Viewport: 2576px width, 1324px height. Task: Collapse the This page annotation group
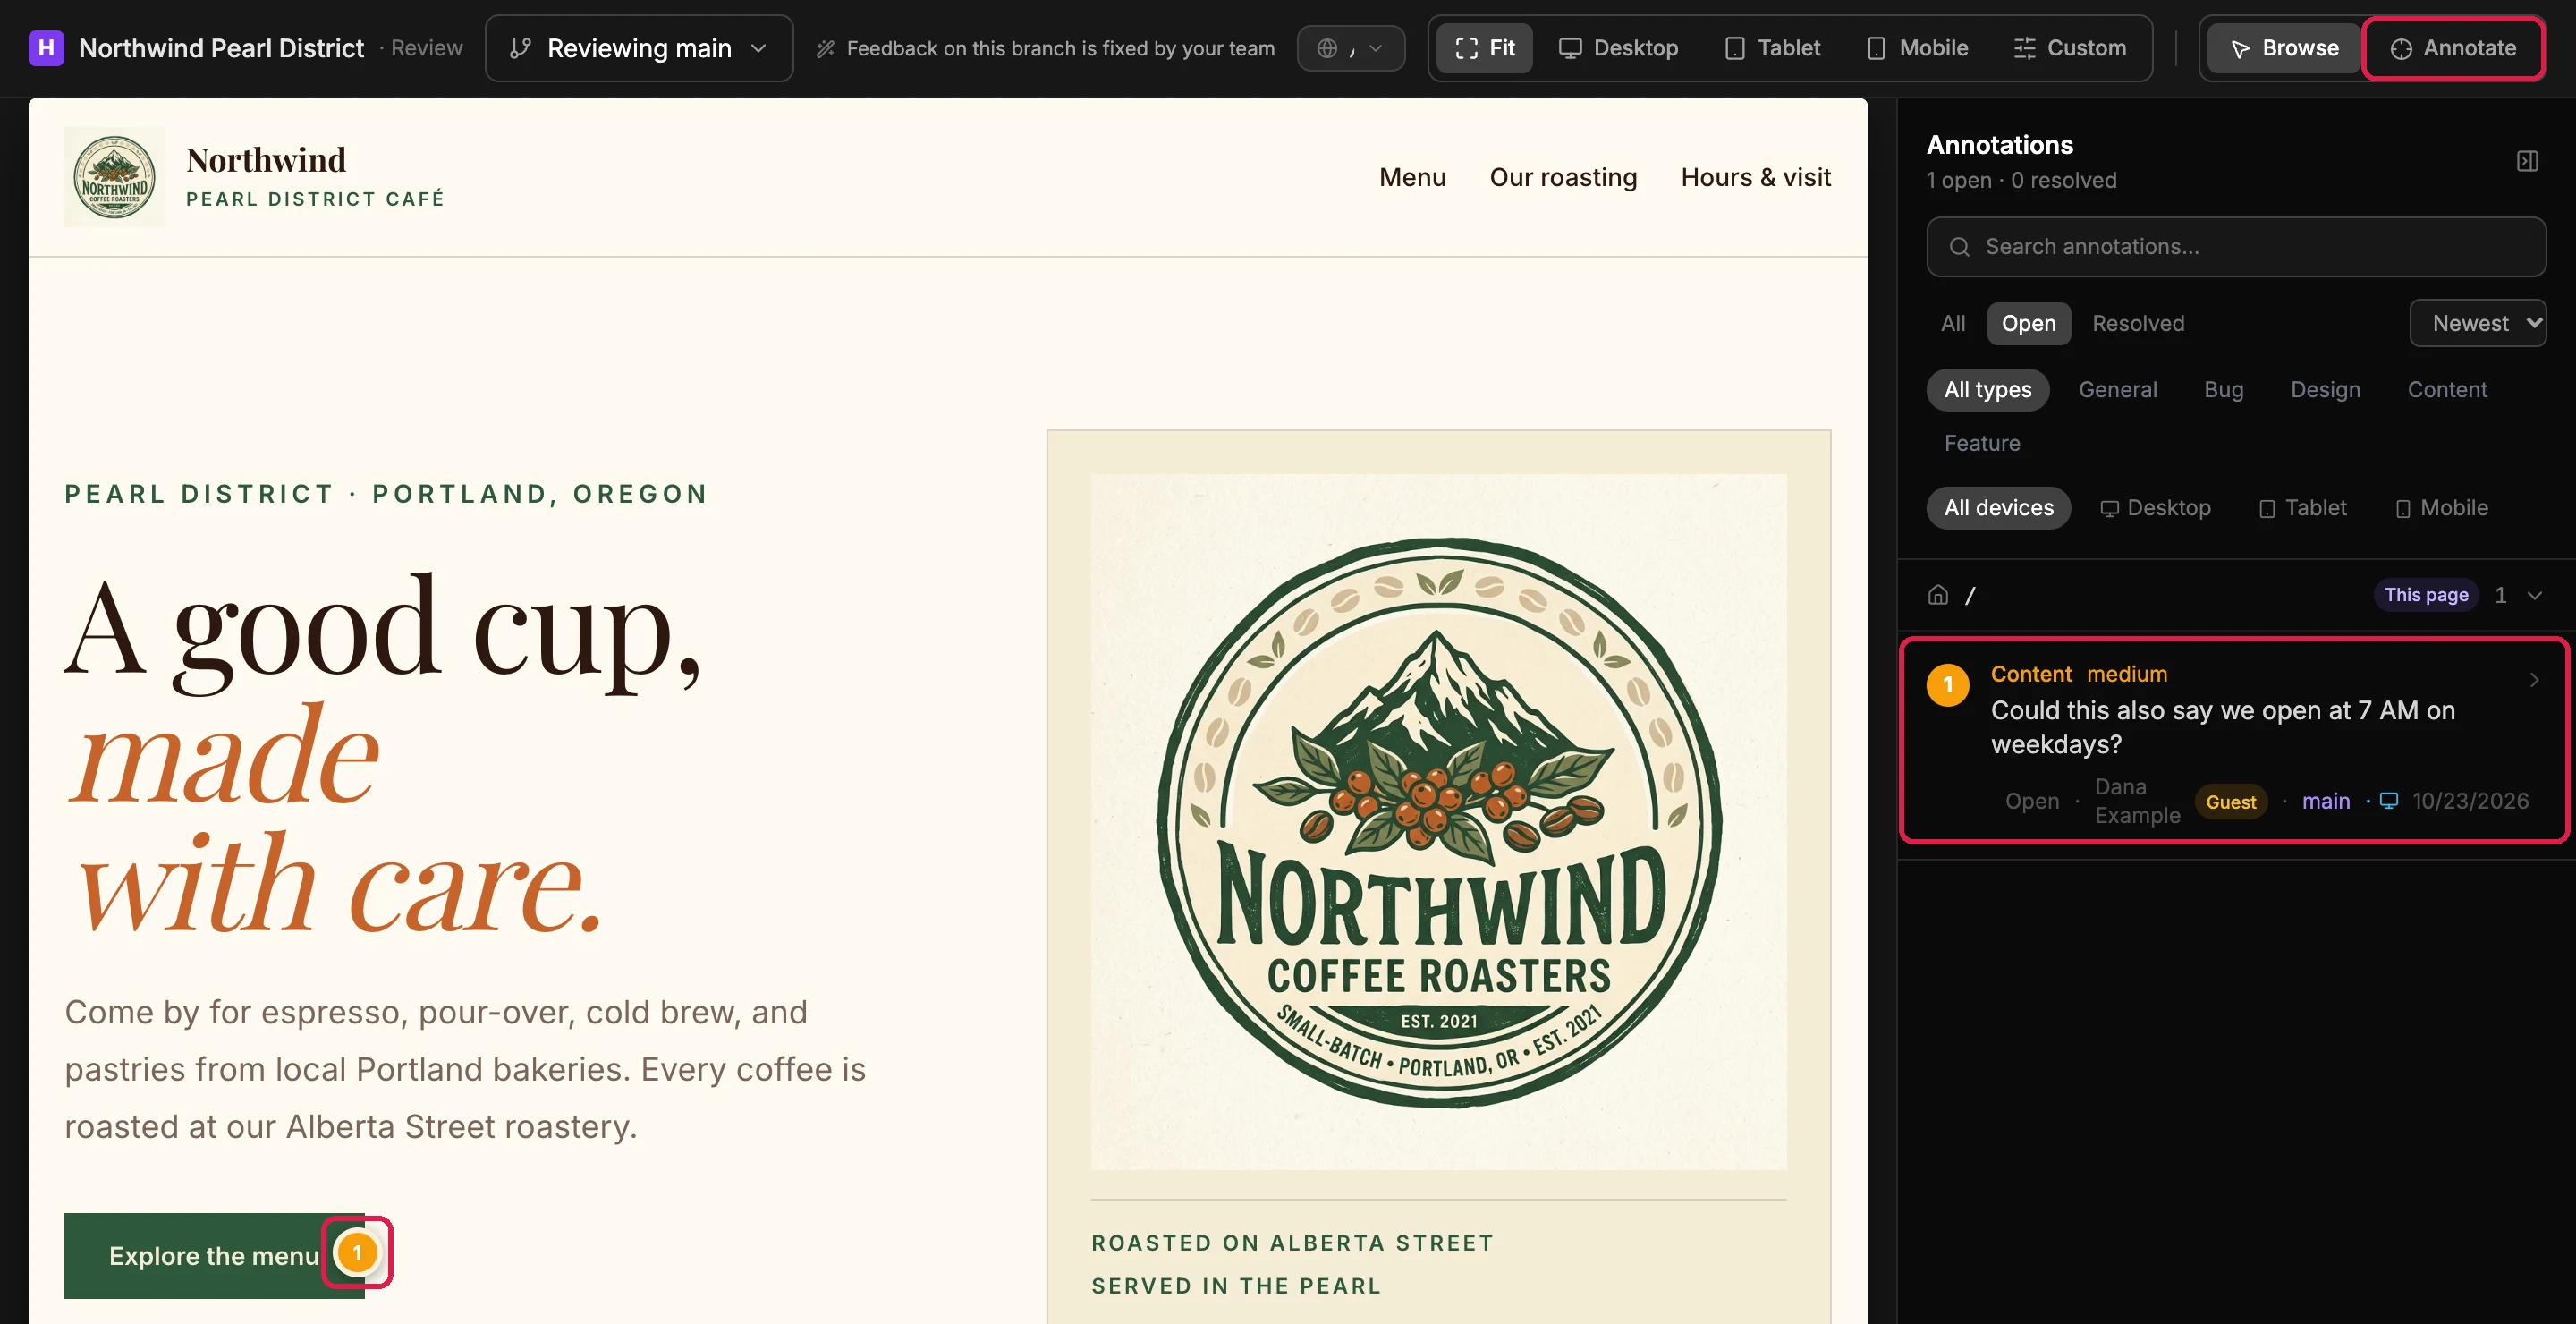pyautogui.click(x=2534, y=595)
